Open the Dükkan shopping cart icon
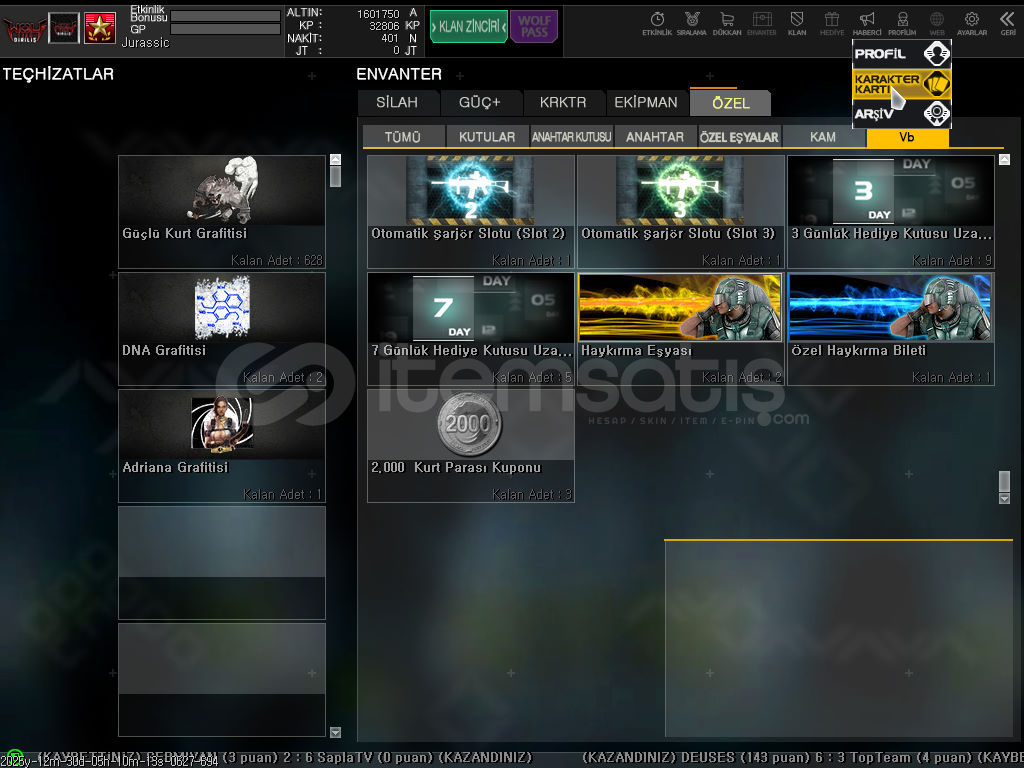The image size is (1024, 768). 727,22
